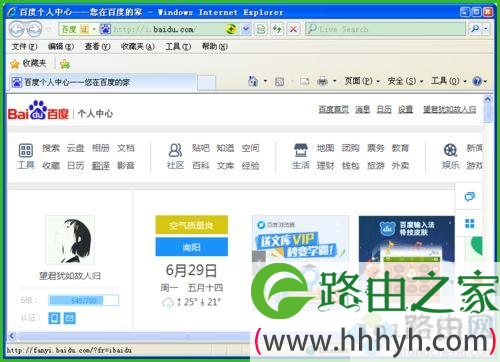Open the address bar history dropdown
The width and height of the screenshot is (500, 362).
pyautogui.click(x=246, y=29)
